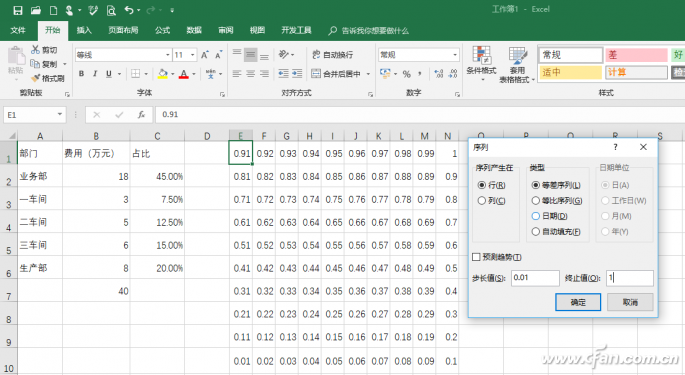Image resolution: width=685 pixels, height=375 pixels.
Task: Click the align left icon
Action: [x=237, y=74]
